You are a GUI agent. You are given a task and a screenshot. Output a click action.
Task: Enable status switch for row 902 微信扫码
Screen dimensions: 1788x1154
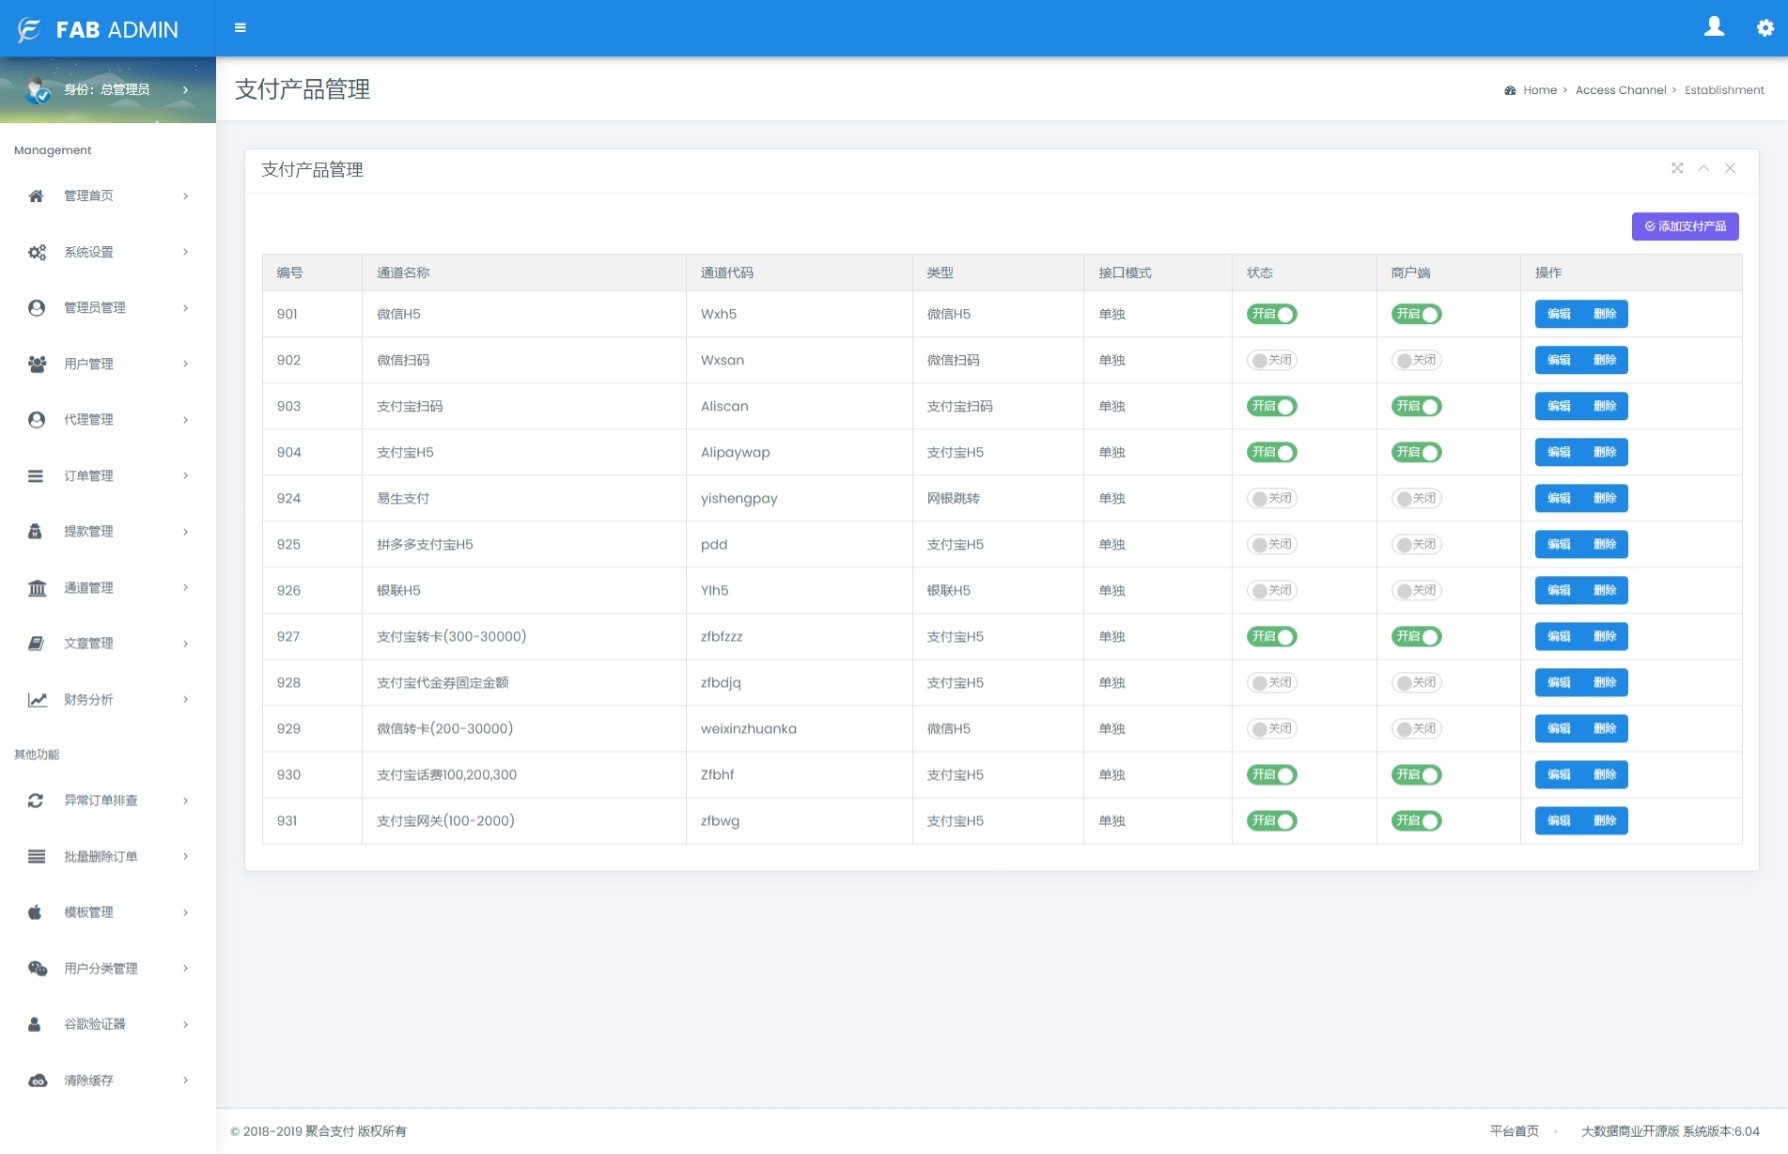(1271, 360)
